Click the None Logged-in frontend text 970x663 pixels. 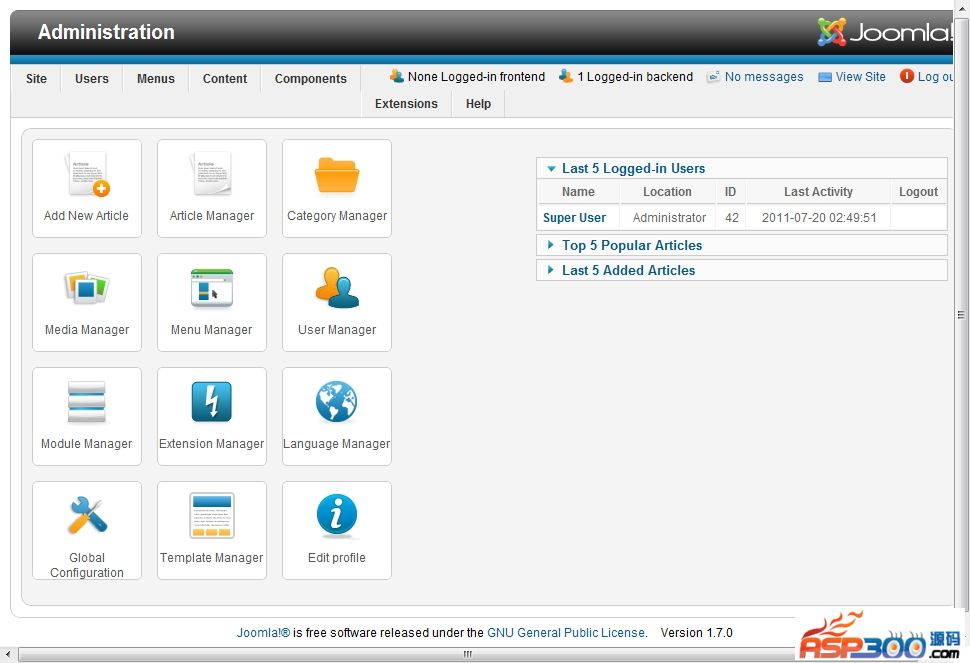coord(476,77)
